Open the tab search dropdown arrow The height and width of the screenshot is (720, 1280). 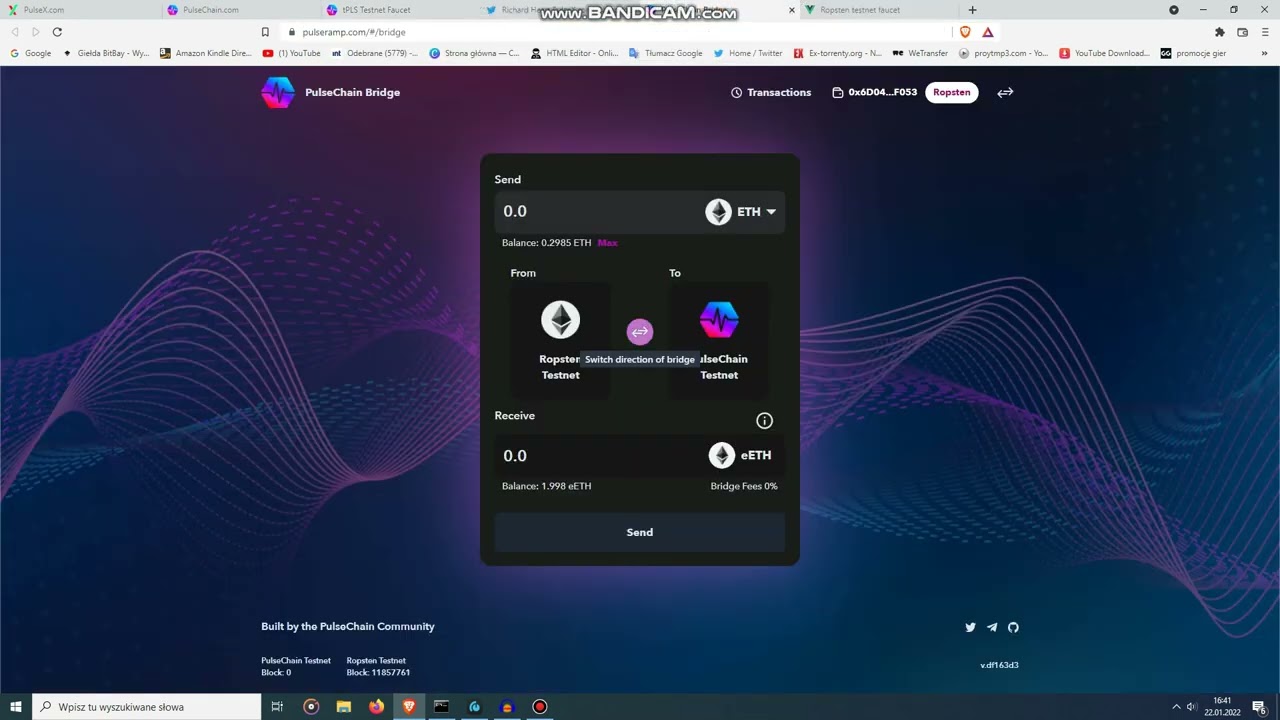(1174, 10)
